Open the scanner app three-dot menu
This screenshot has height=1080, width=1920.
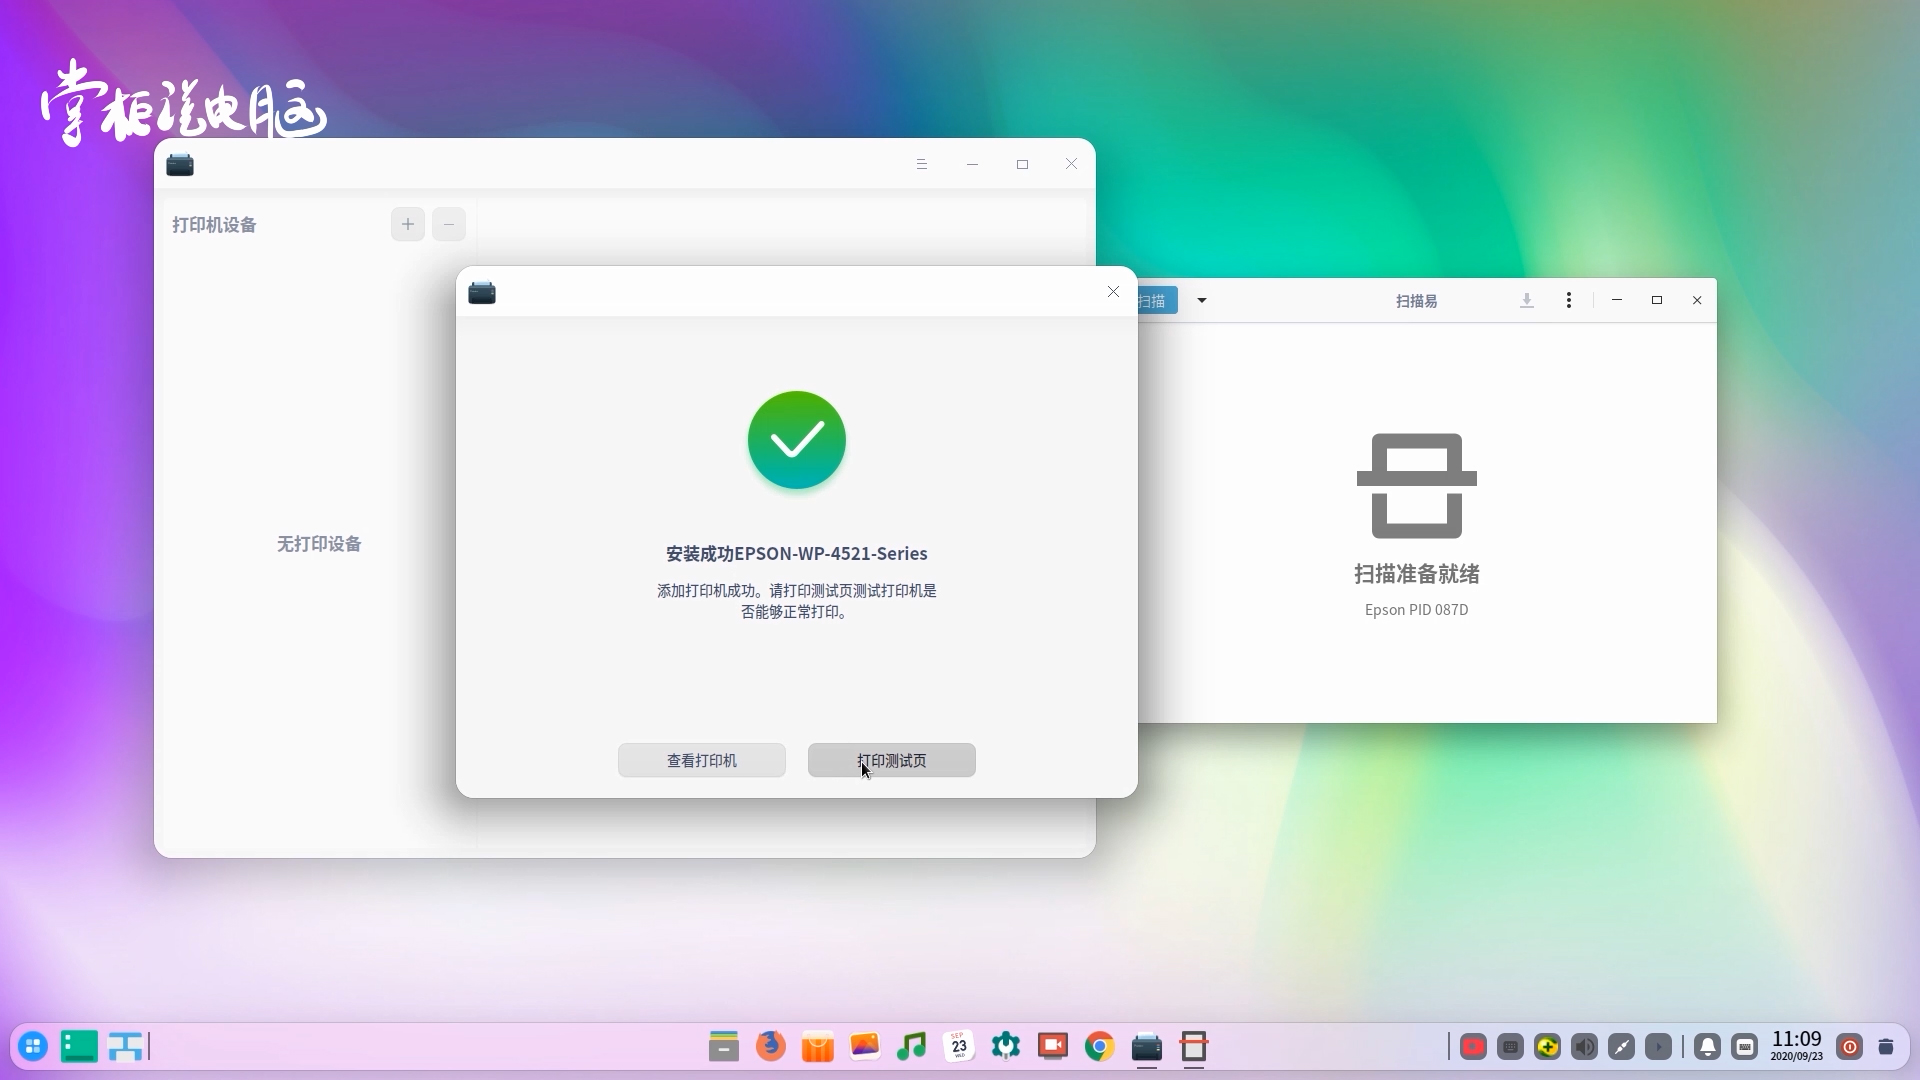[1568, 300]
